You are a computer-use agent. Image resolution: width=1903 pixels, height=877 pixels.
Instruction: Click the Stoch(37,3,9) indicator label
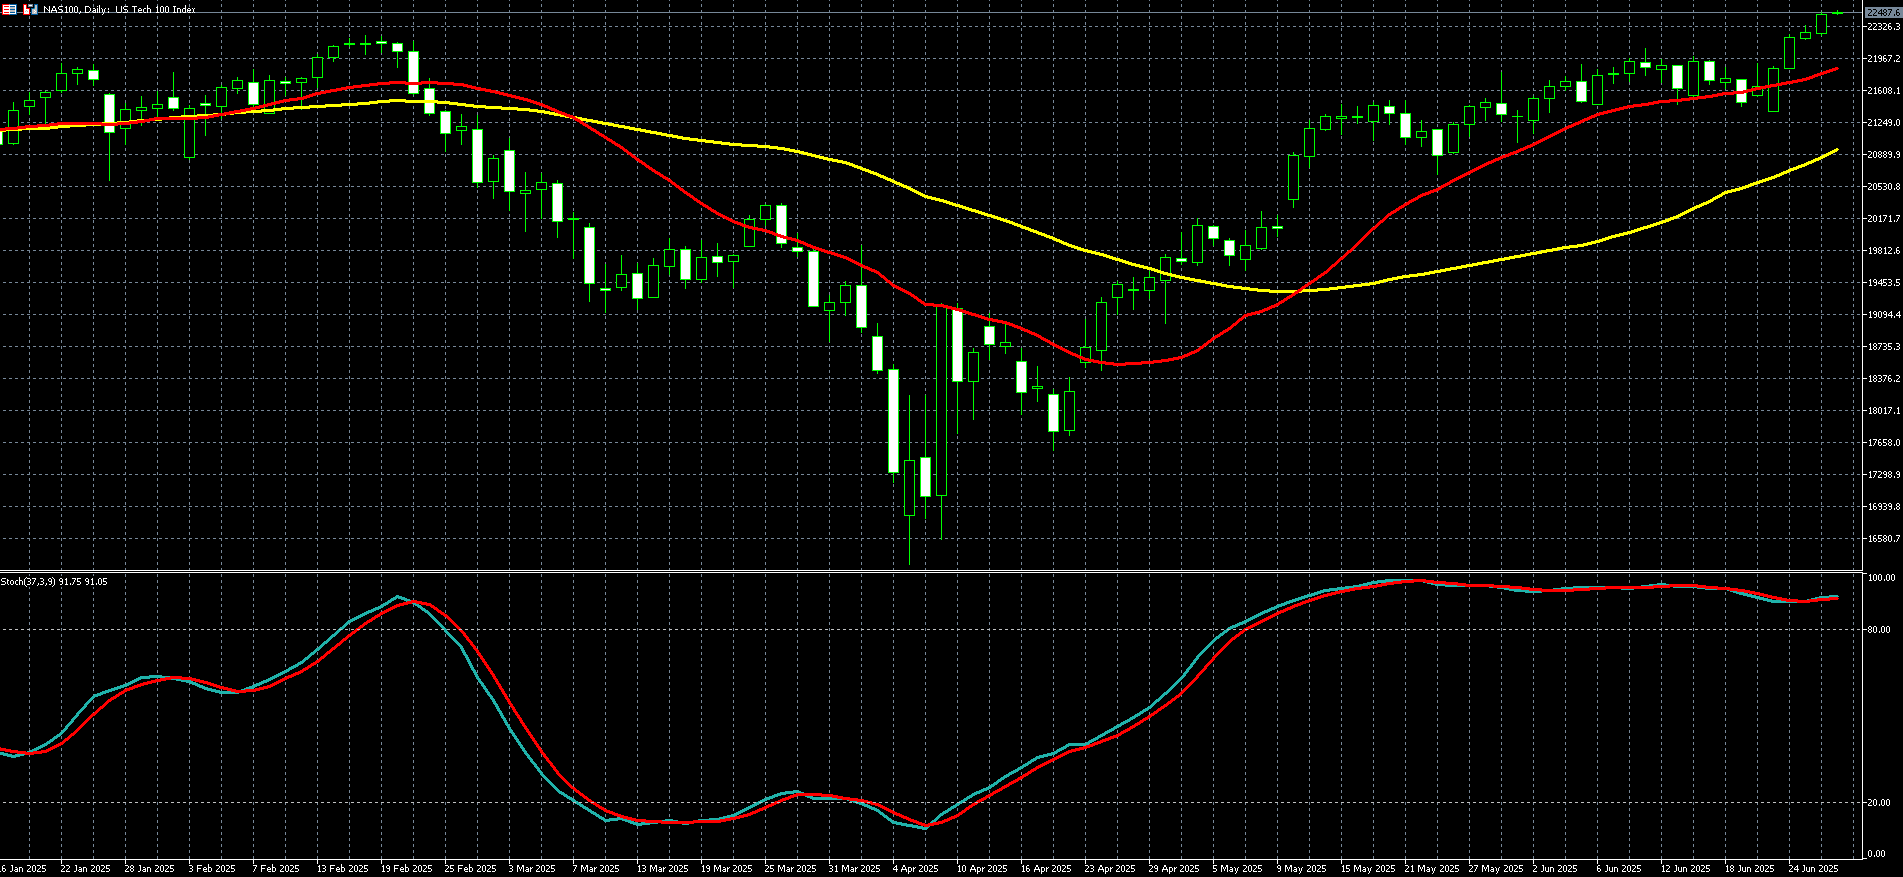(54, 581)
